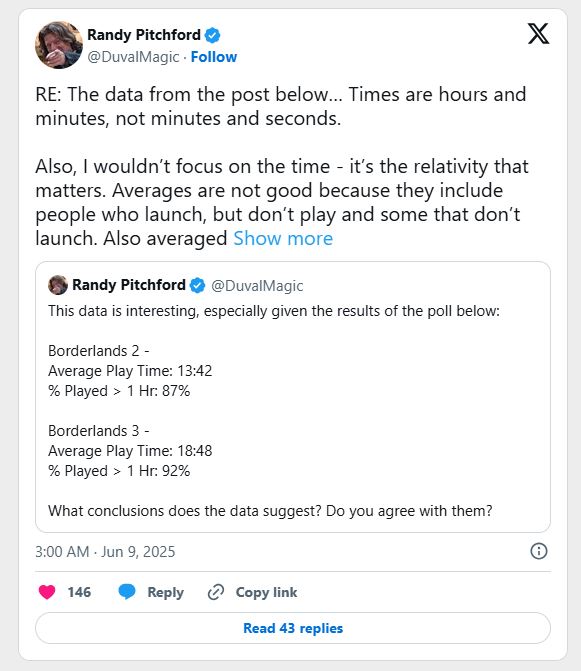The height and width of the screenshot is (671, 581).
Task: Click the main Randy Pitchford display name
Action: point(144,35)
